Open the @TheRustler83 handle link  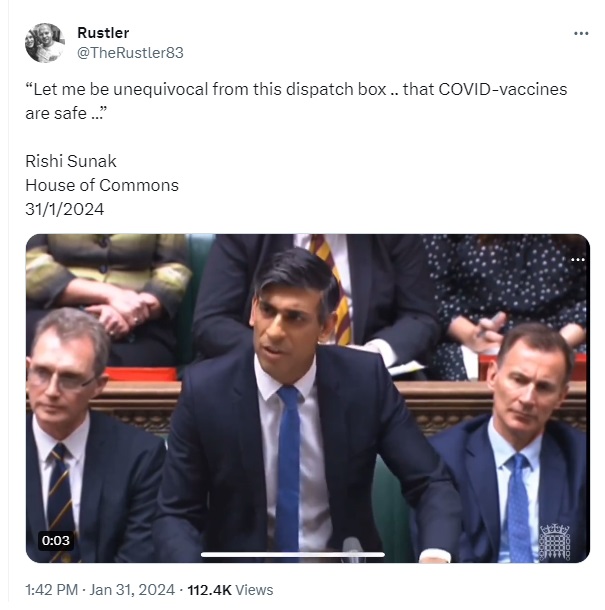pos(130,53)
